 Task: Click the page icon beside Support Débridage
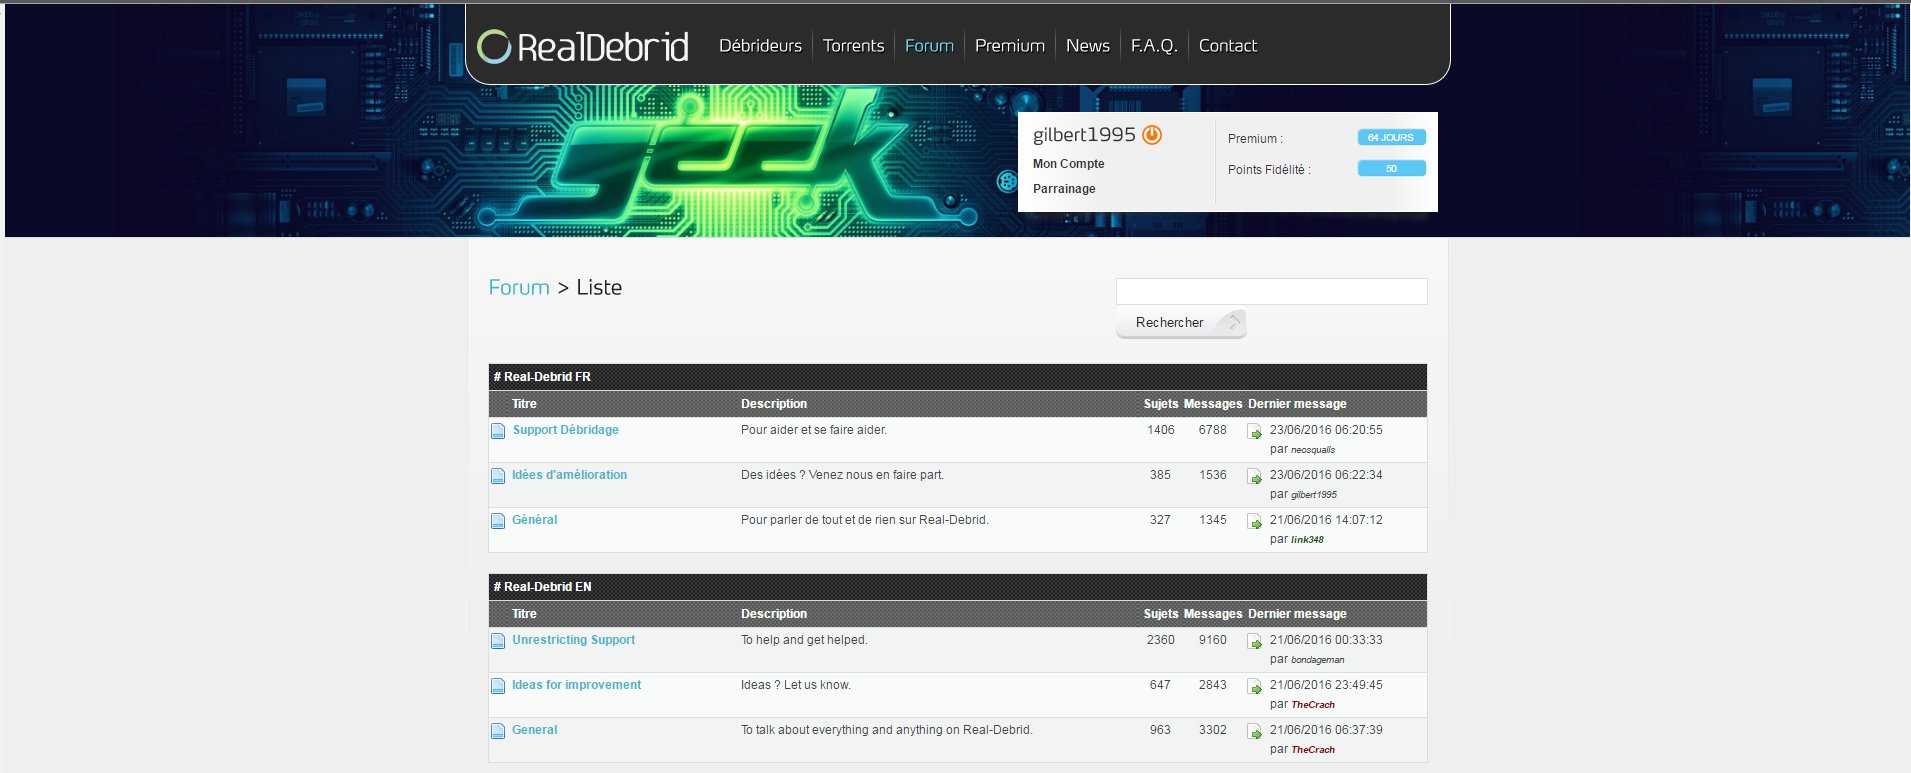(x=498, y=431)
